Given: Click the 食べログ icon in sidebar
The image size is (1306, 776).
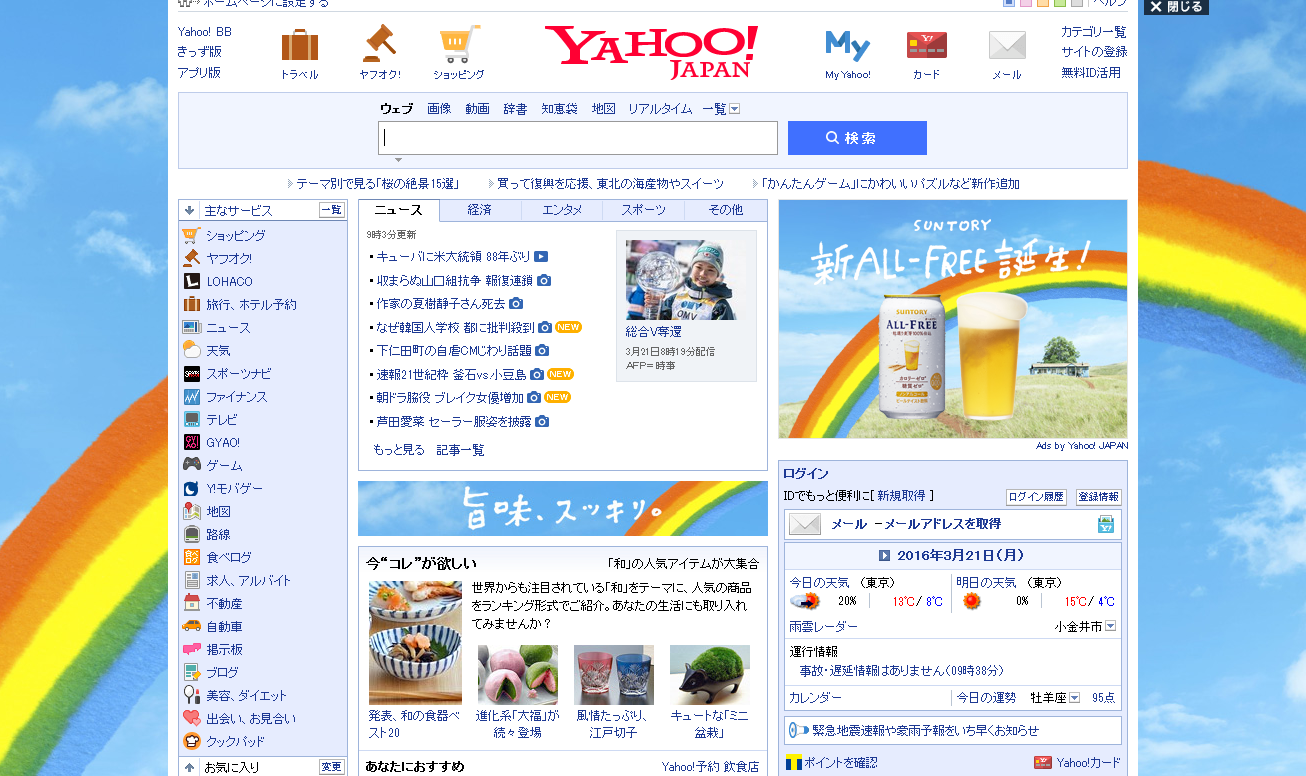Looking at the screenshot, I should [191, 557].
